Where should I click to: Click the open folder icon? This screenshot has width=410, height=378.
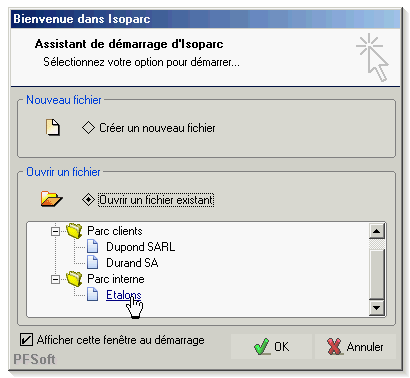pos(51,199)
